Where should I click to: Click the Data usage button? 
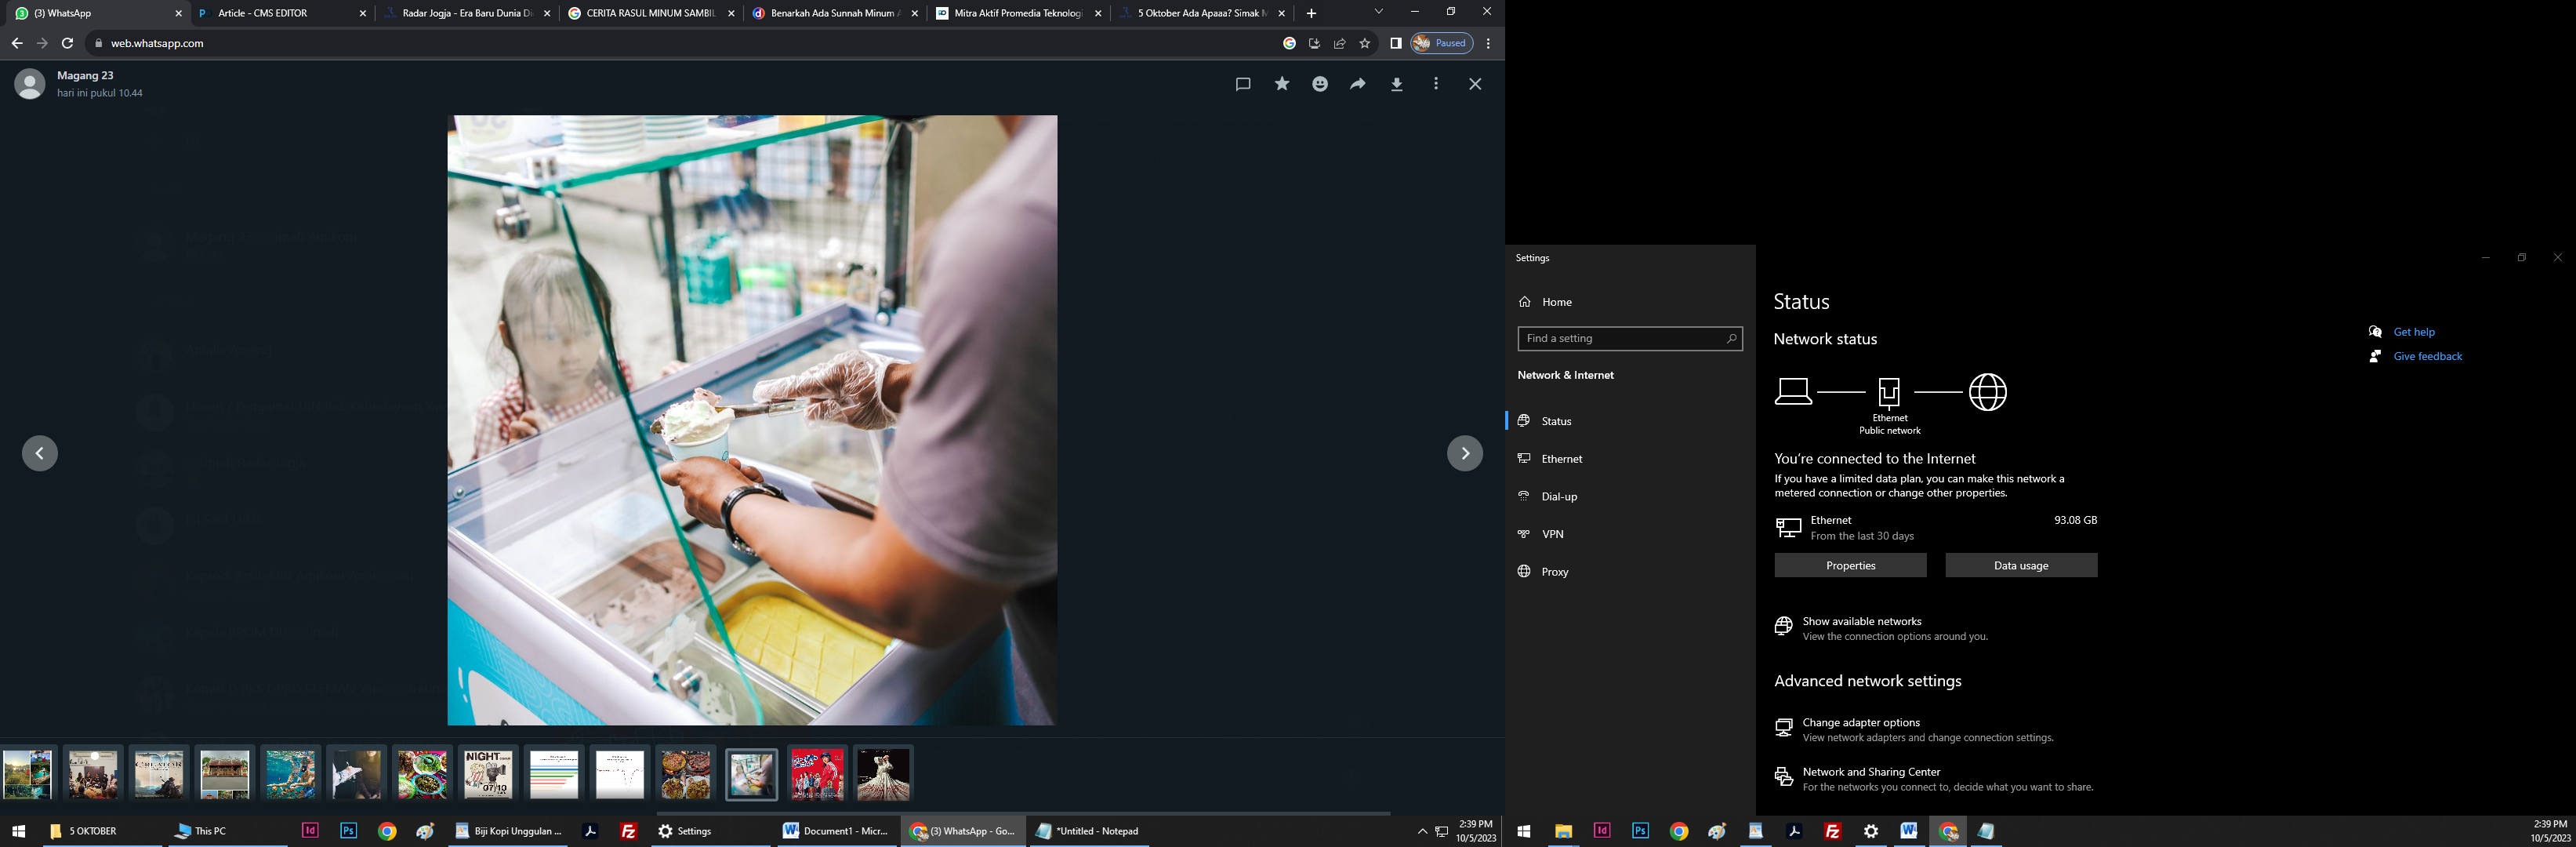pyautogui.click(x=2021, y=566)
